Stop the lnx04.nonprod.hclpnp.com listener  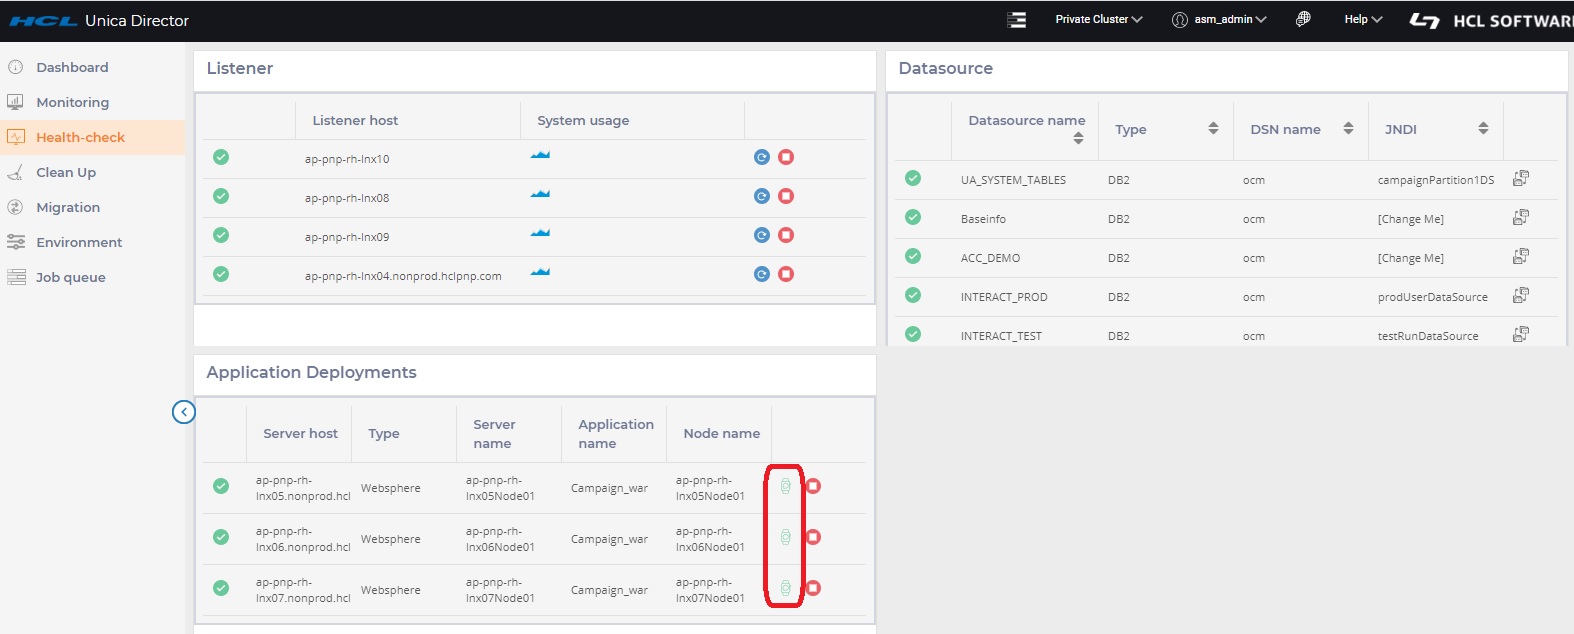click(786, 274)
